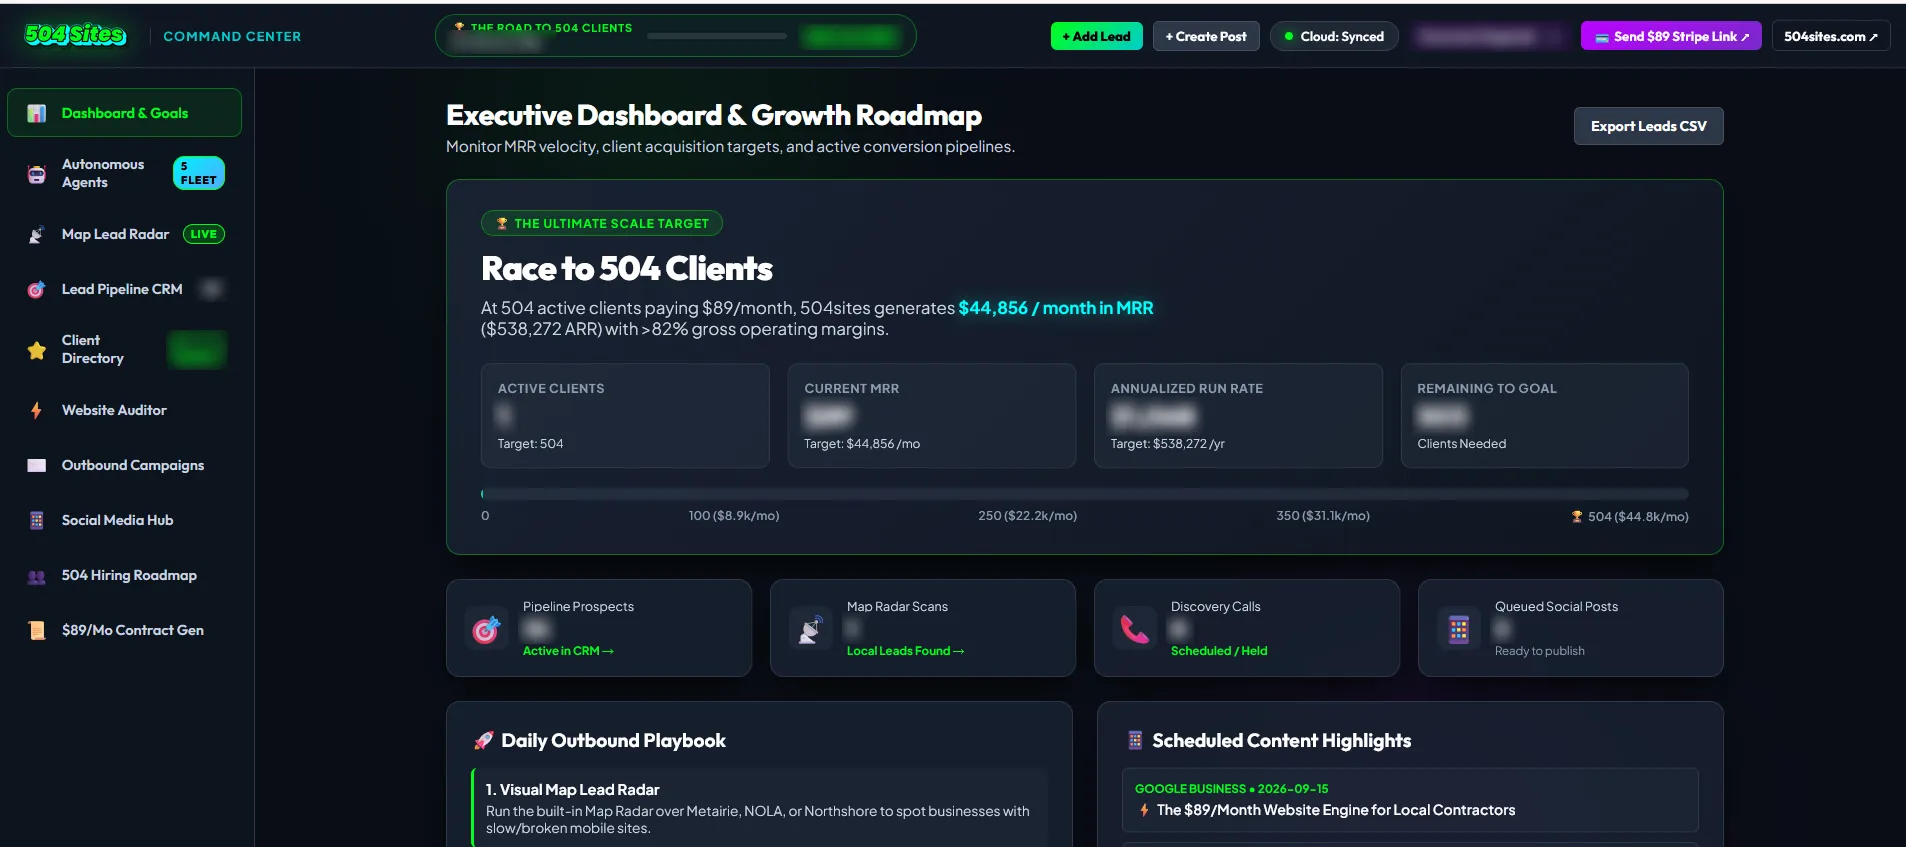Viewport: 1906px width, 847px height.
Task: Open Dashboard & Goals in the sidebar
Action: 124,113
